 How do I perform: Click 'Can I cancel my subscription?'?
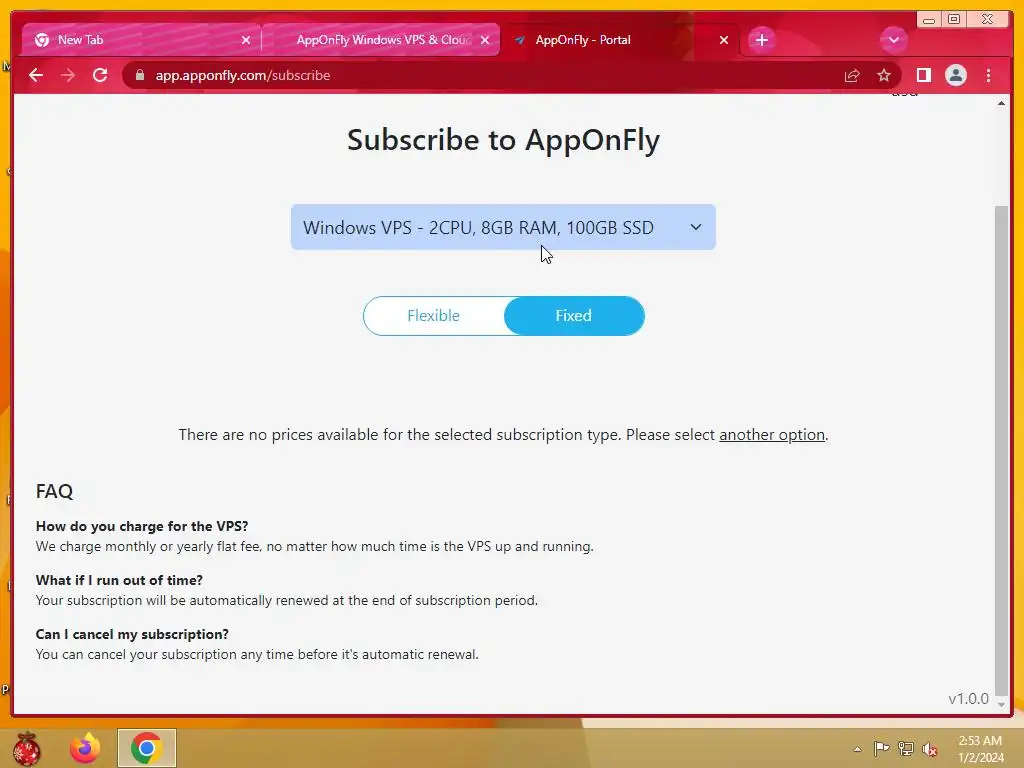[x=132, y=634]
